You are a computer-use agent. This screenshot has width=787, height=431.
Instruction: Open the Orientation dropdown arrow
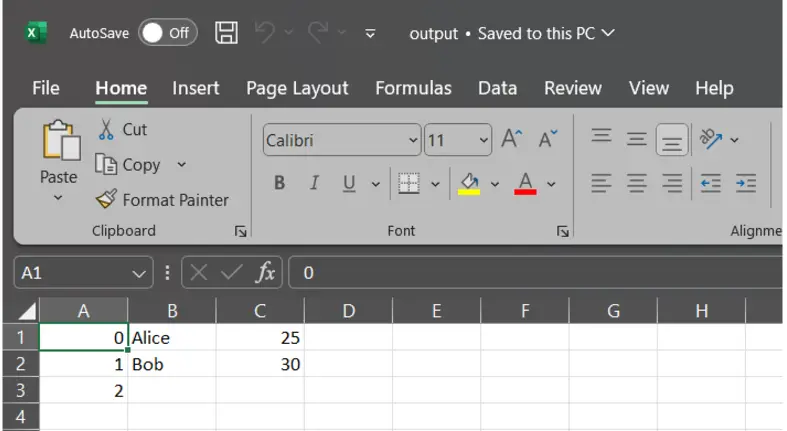tap(734, 140)
